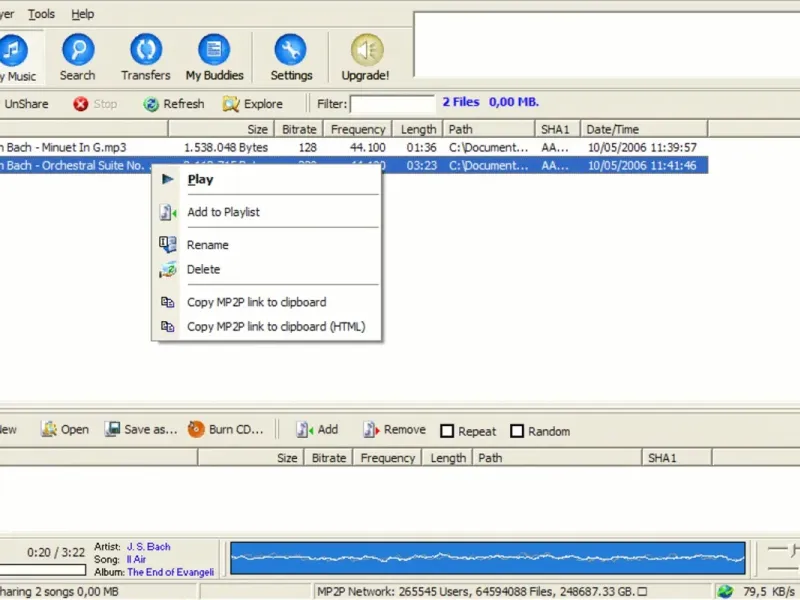Choose Delete from the context menu
Image resolution: width=800 pixels, height=600 pixels.
pyautogui.click(x=203, y=270)
